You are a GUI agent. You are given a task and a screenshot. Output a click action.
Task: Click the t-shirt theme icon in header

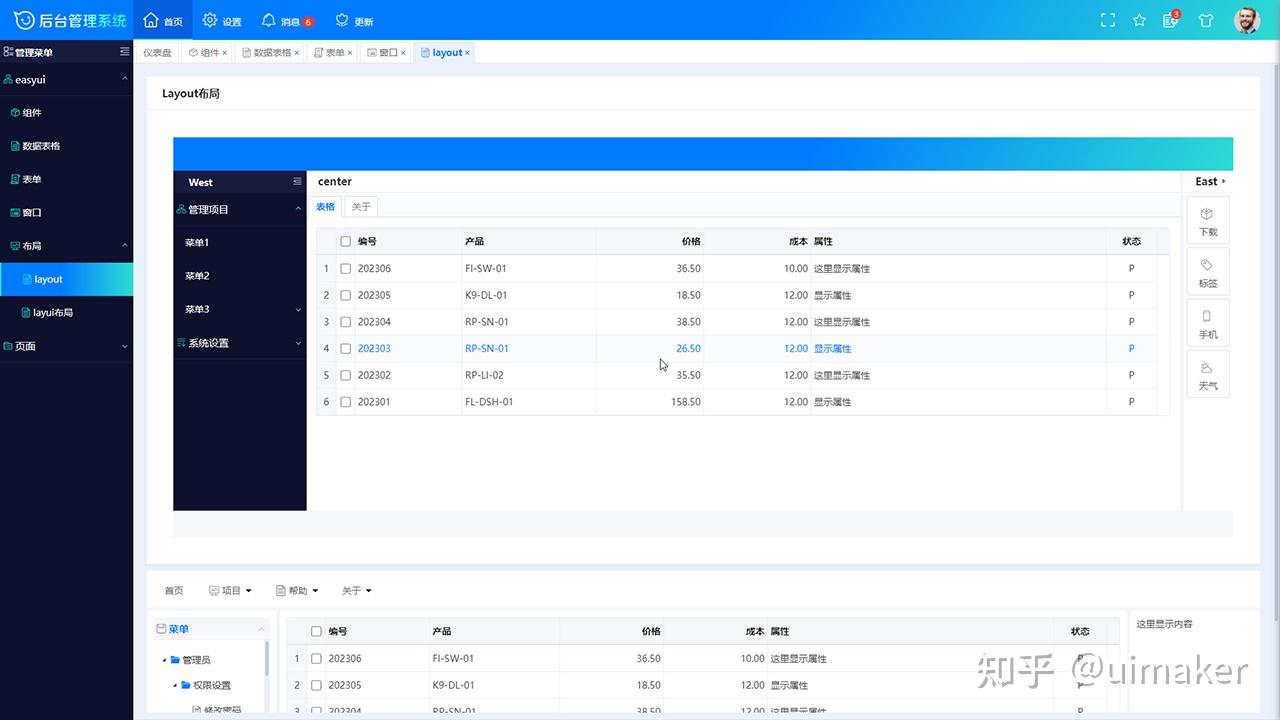(x=1207, y=19)
